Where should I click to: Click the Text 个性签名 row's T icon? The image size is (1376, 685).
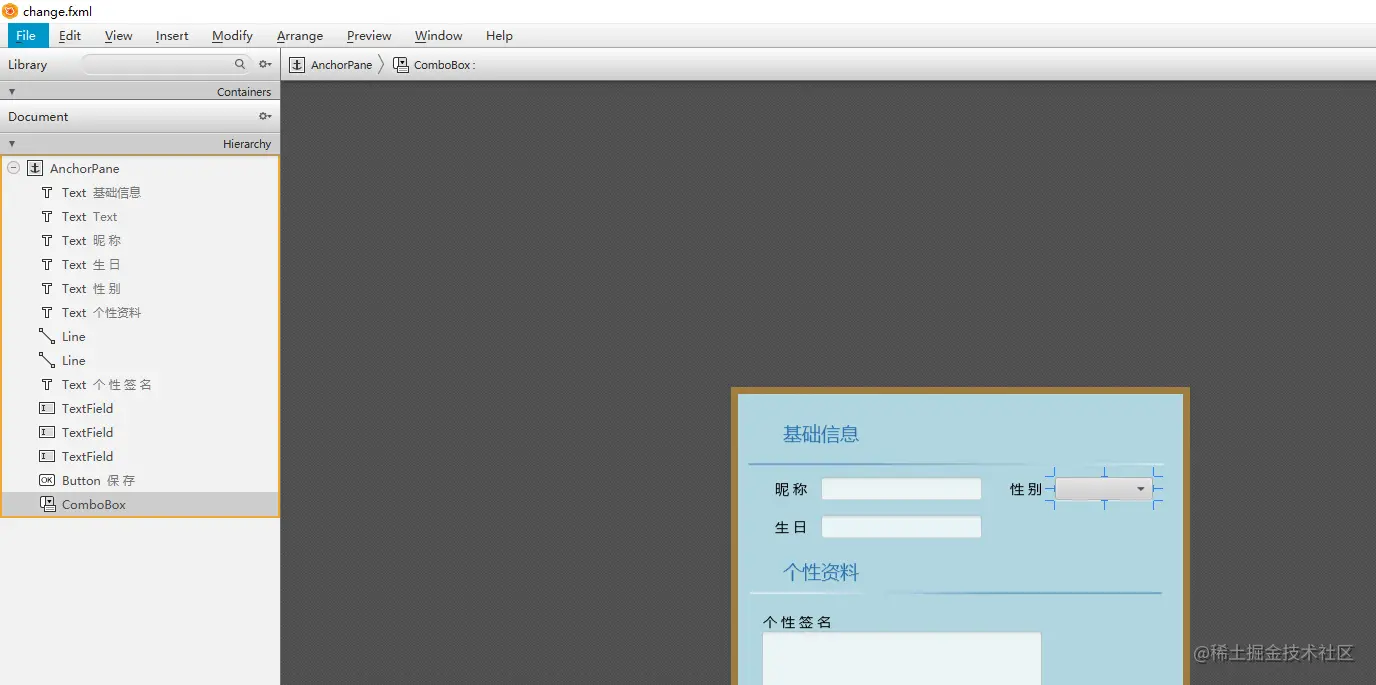[47, 384]
